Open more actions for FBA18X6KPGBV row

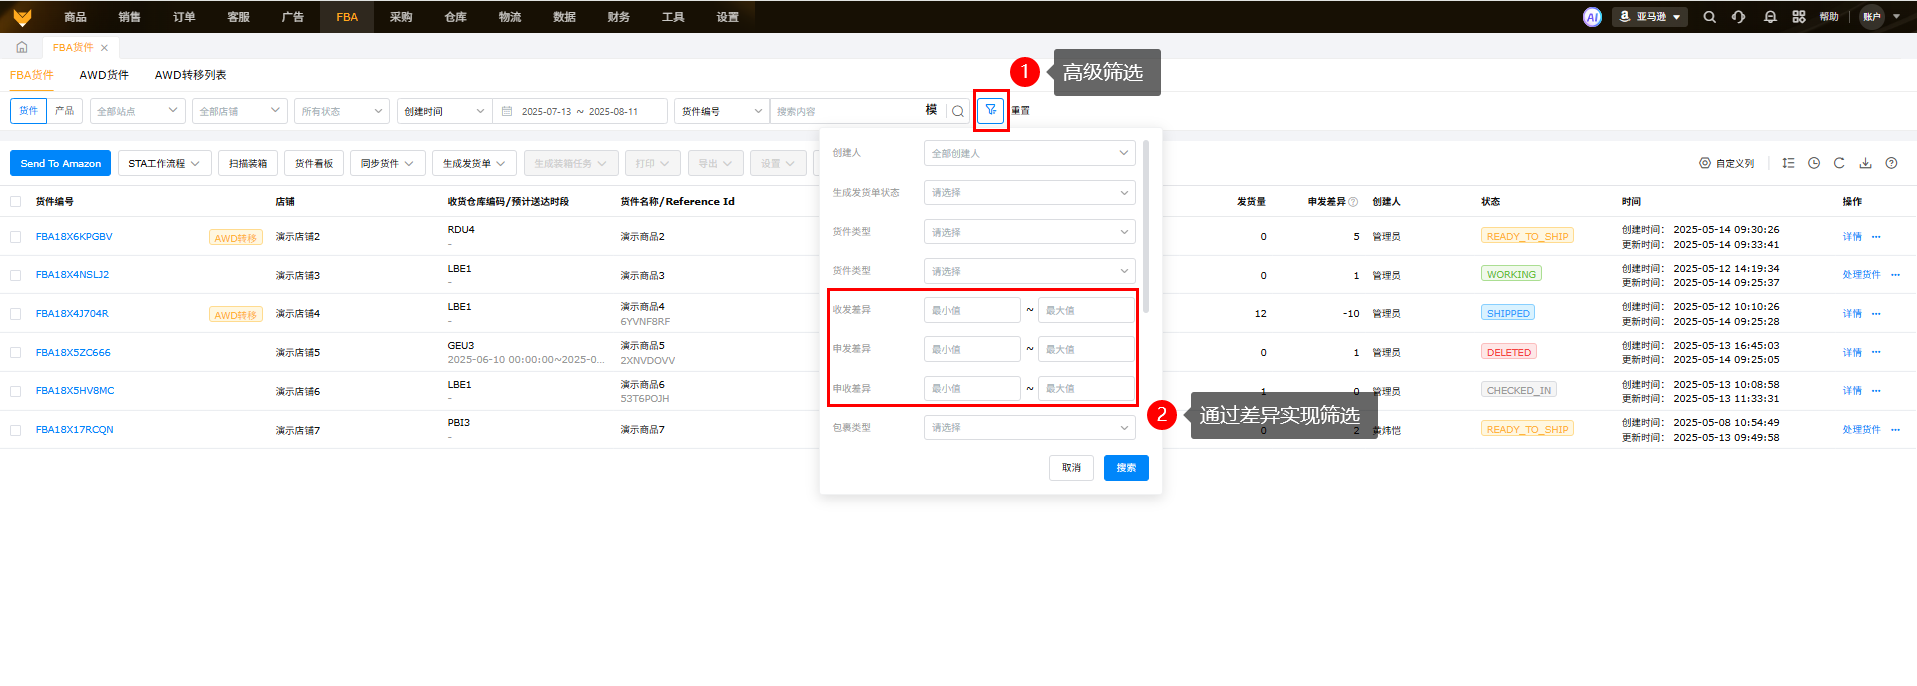(1876, 237)
